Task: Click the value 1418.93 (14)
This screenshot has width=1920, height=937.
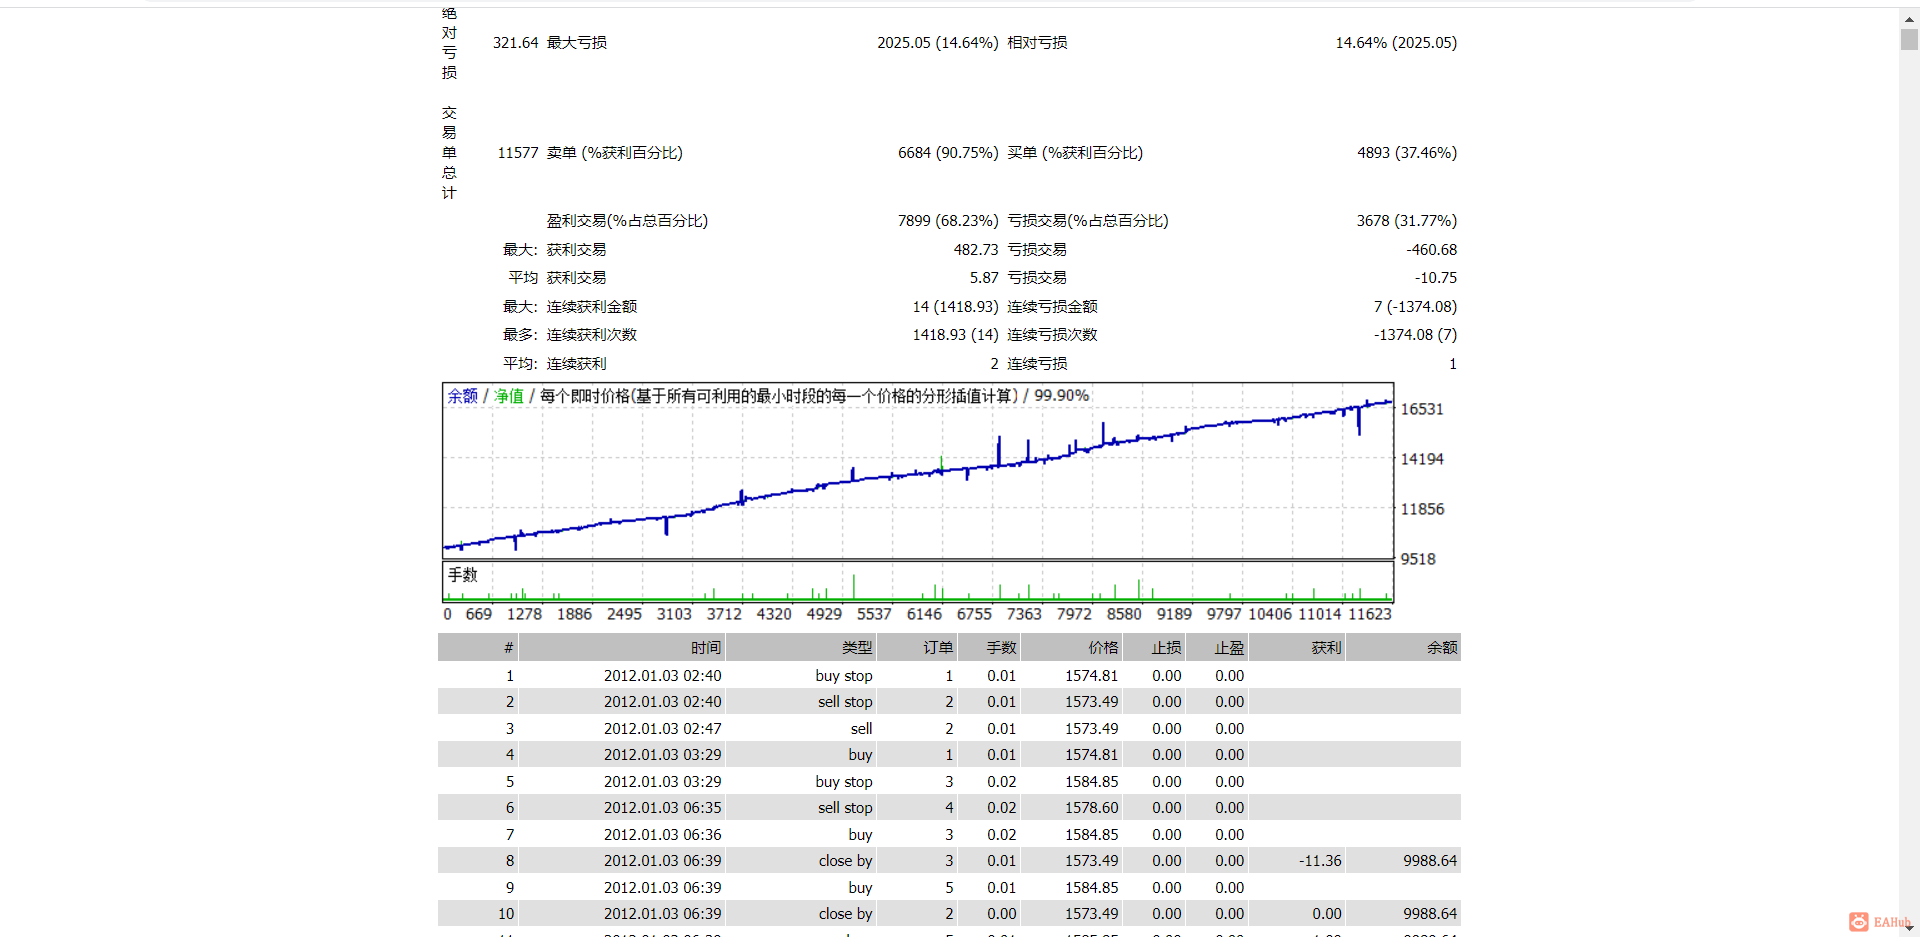Action: (955, 335)
